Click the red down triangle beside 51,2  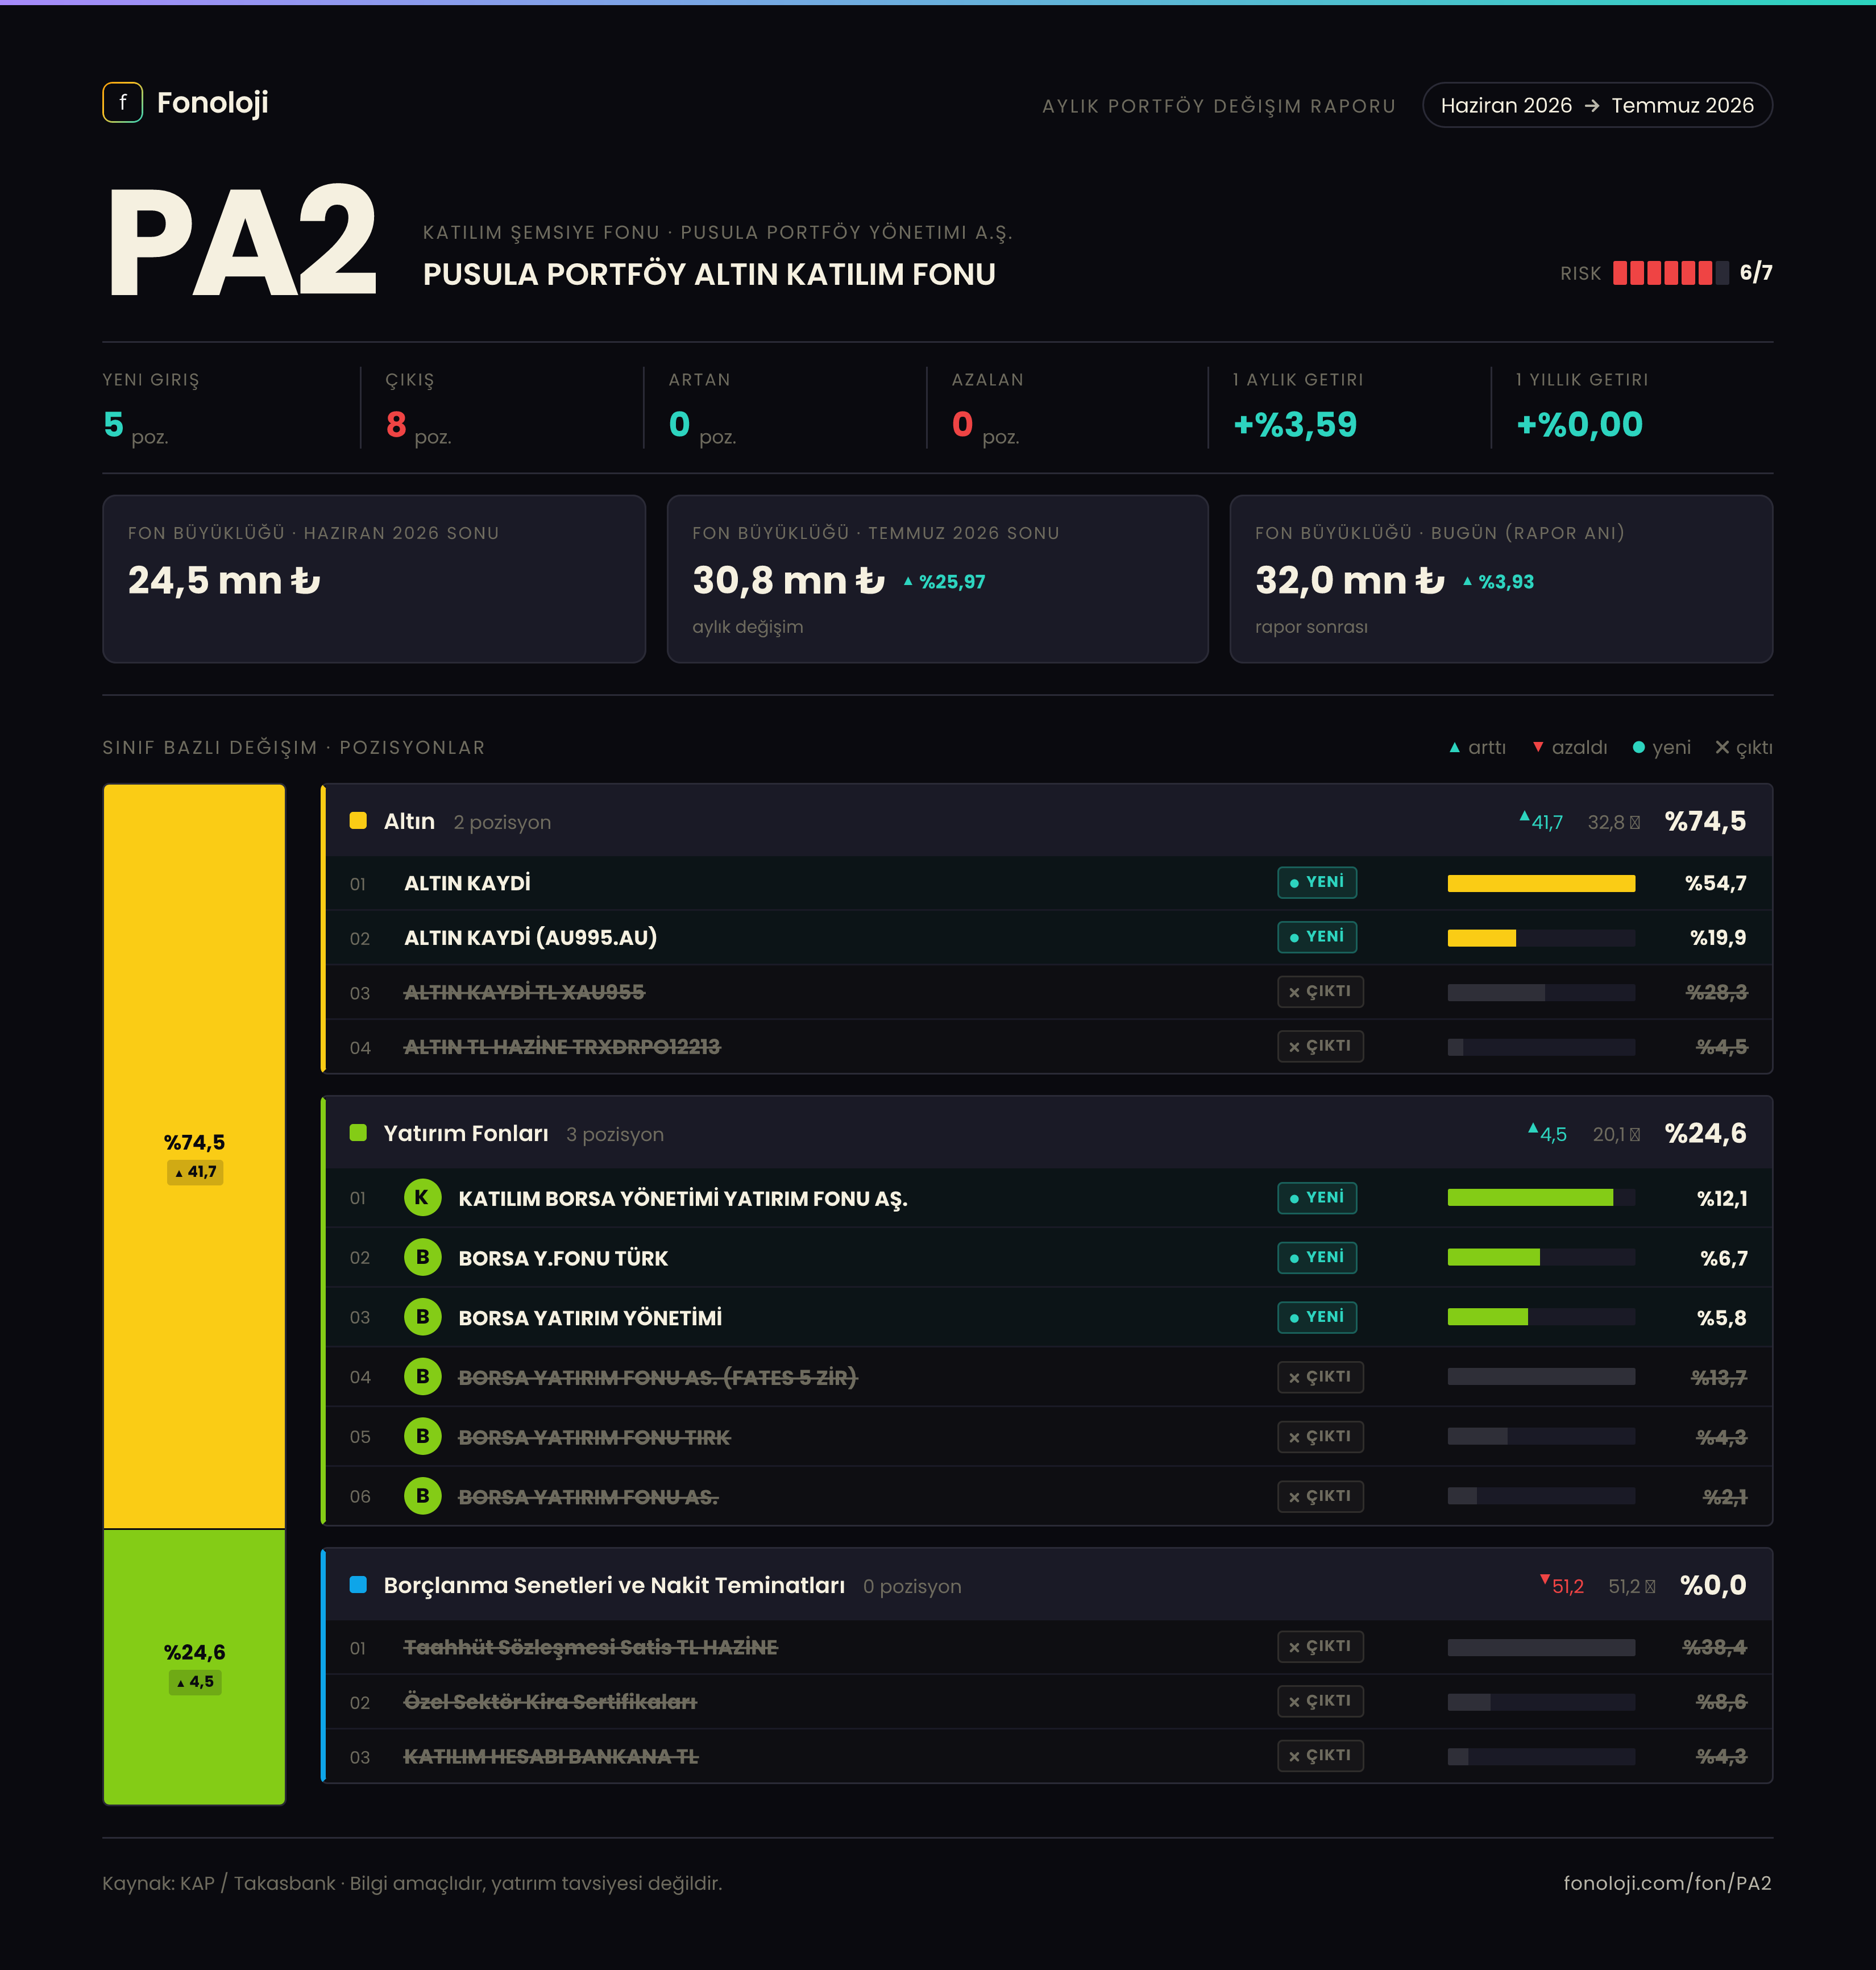(x=1545, y=1580)
